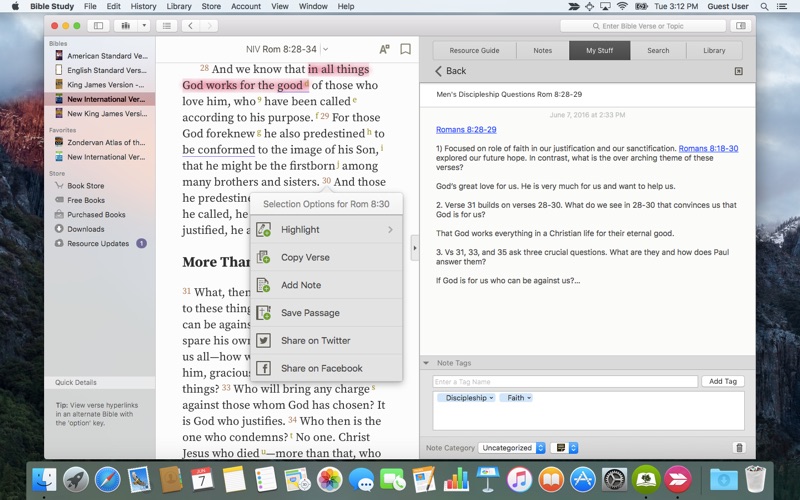The width and height of the screenshot is (800, 500).
Task: Collapse the Note Tags section triangle
Action: 426,363
